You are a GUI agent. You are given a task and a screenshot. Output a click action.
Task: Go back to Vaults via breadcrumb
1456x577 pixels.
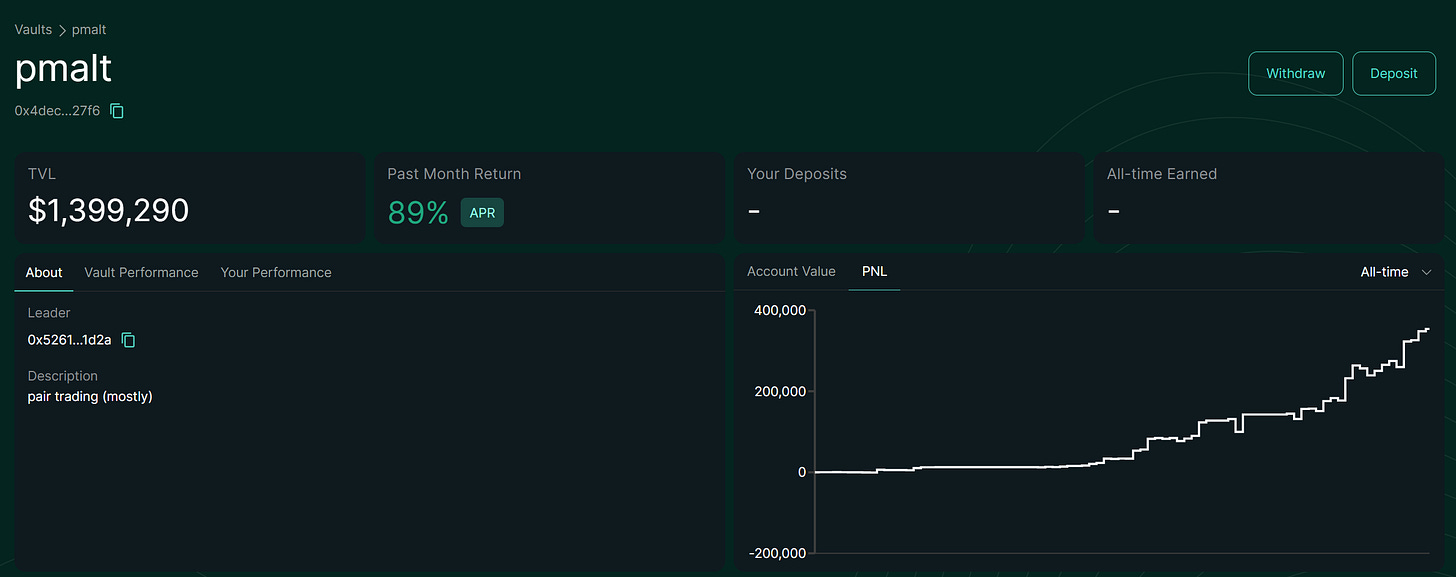33,30
